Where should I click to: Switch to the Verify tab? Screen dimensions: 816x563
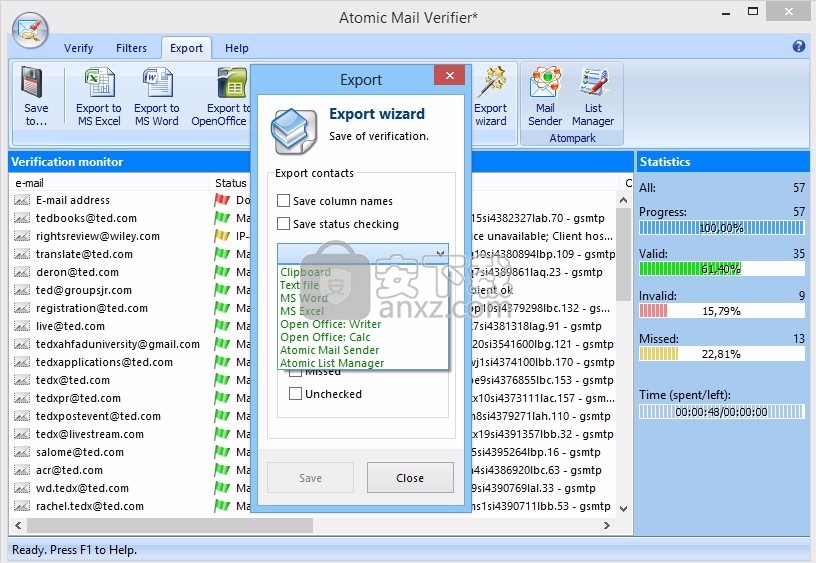tap(79, 48)
